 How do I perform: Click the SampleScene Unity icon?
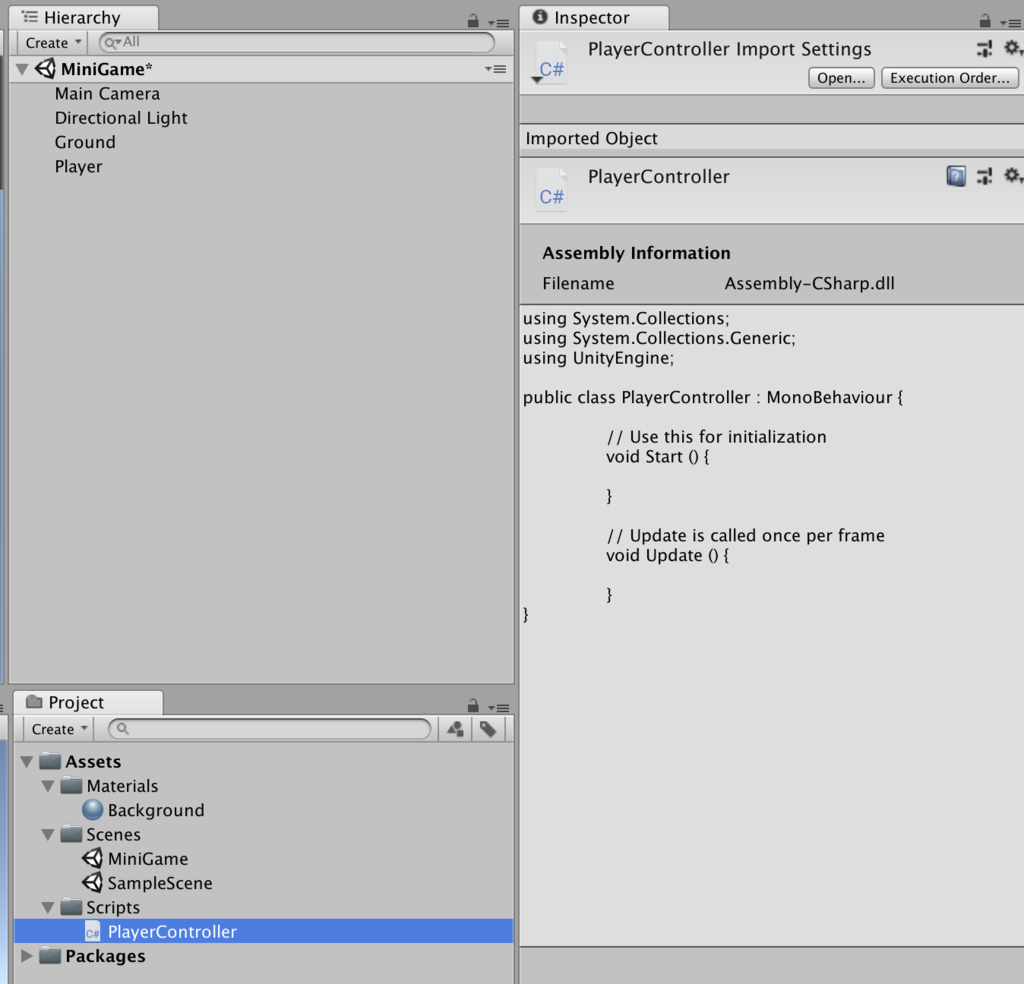point(93,882)
